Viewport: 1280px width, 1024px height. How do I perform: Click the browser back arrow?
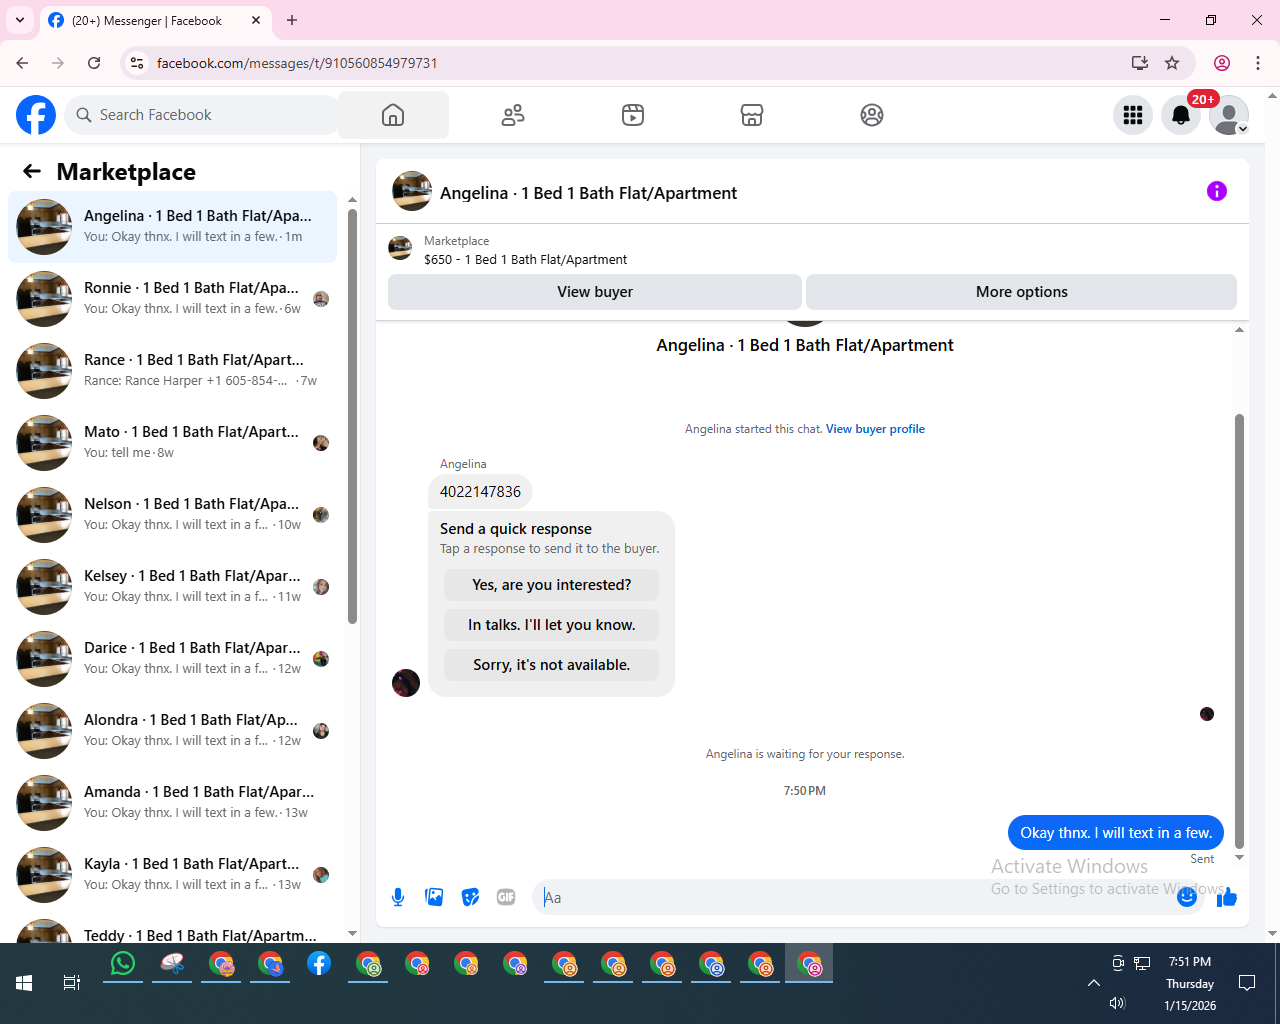point(22,63)
